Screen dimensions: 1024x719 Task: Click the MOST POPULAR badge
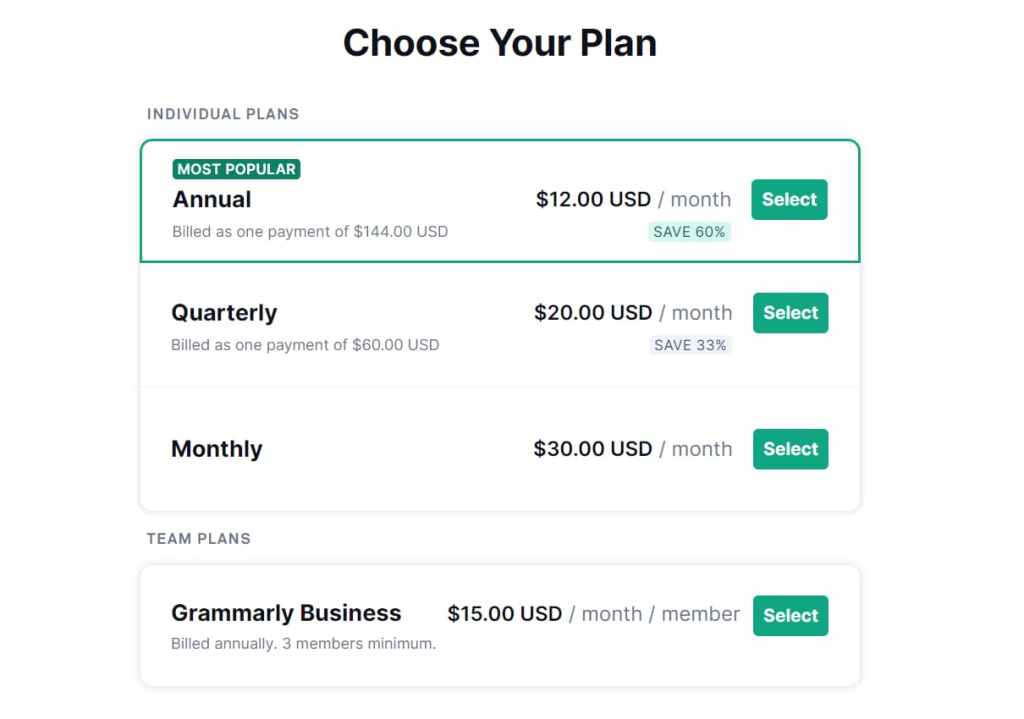[236, 169]
